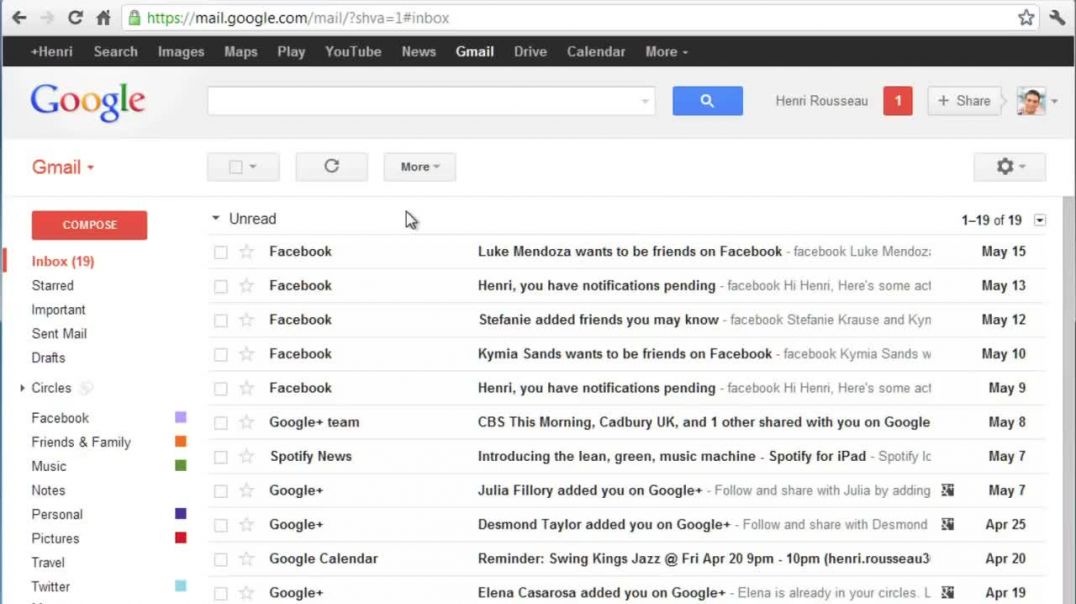This screenshot has height=604, width=1076.
Task: Expand the Circles label
Action: pyautogui.click(x=22, y=388)
